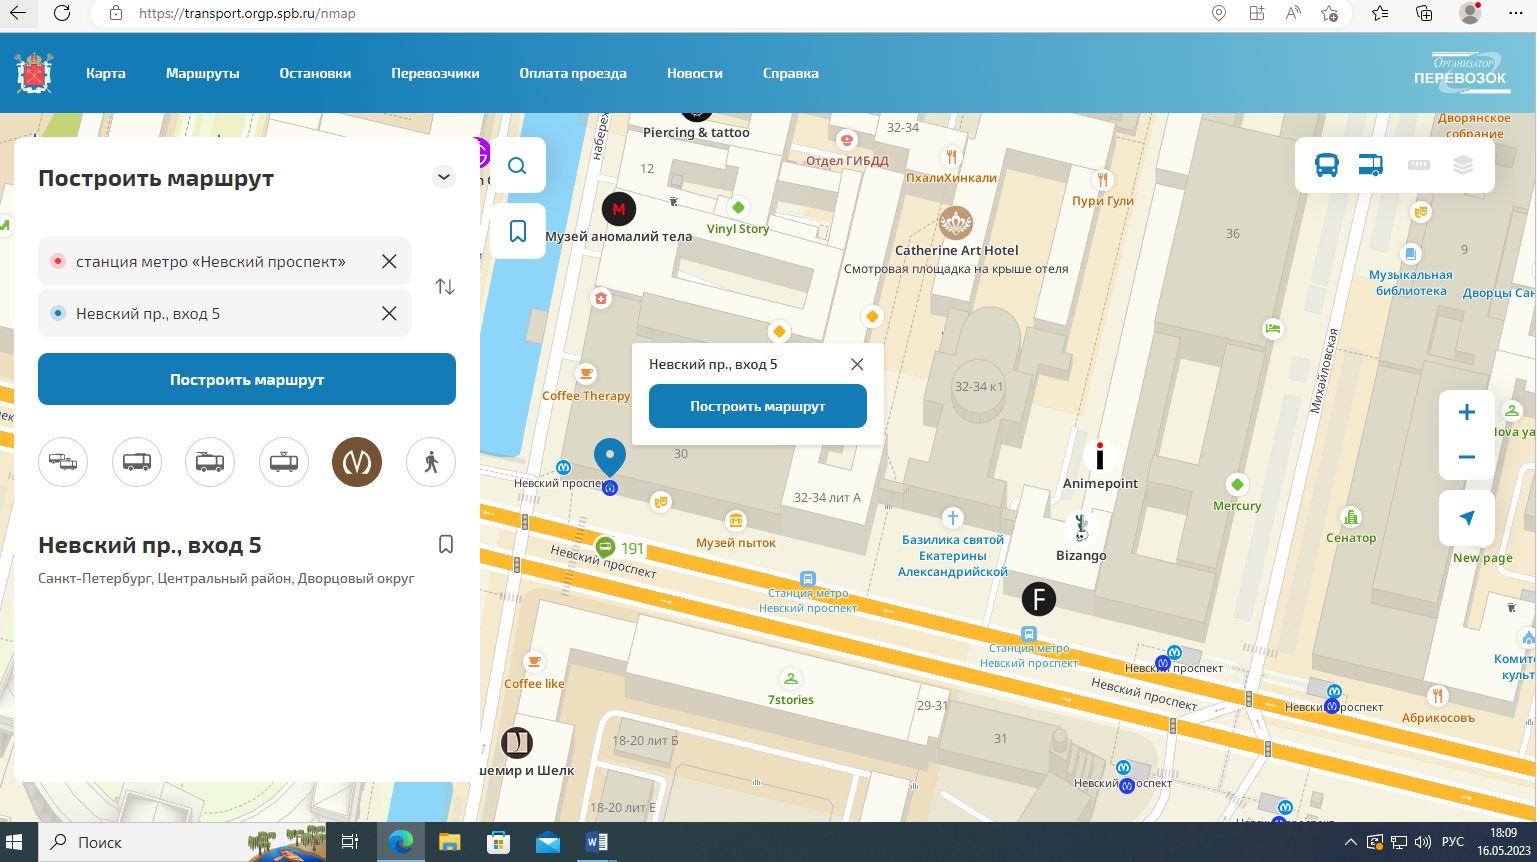Toggle the bus vehicles layer on the map

[1326, 165]
